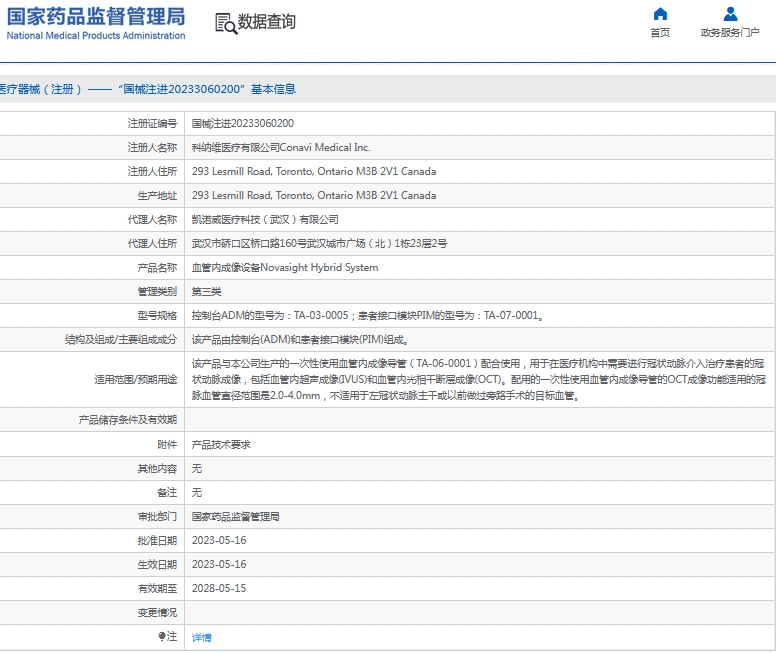Screen dimensions: 776x653
Task: Select the intended use paragraph text
Action: [x=479, y=380]
